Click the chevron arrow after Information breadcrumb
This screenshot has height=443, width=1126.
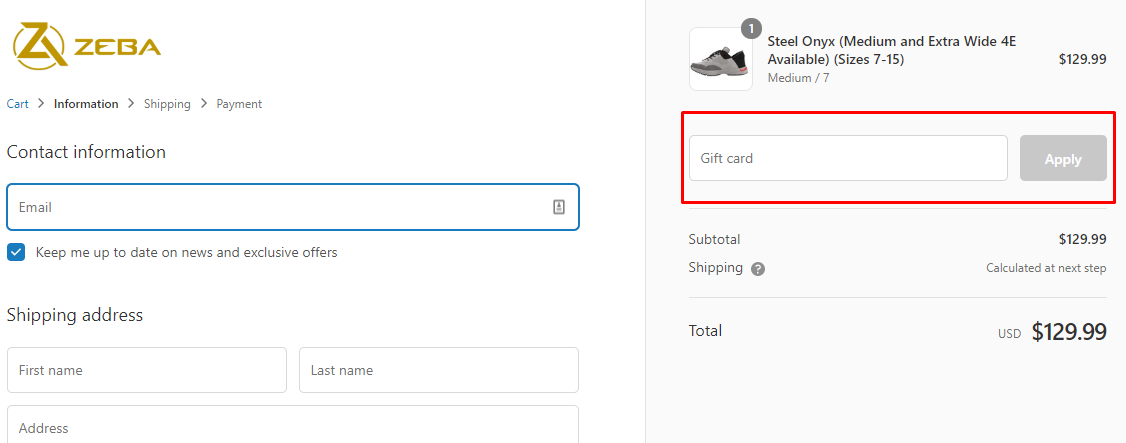click(131, 104)
